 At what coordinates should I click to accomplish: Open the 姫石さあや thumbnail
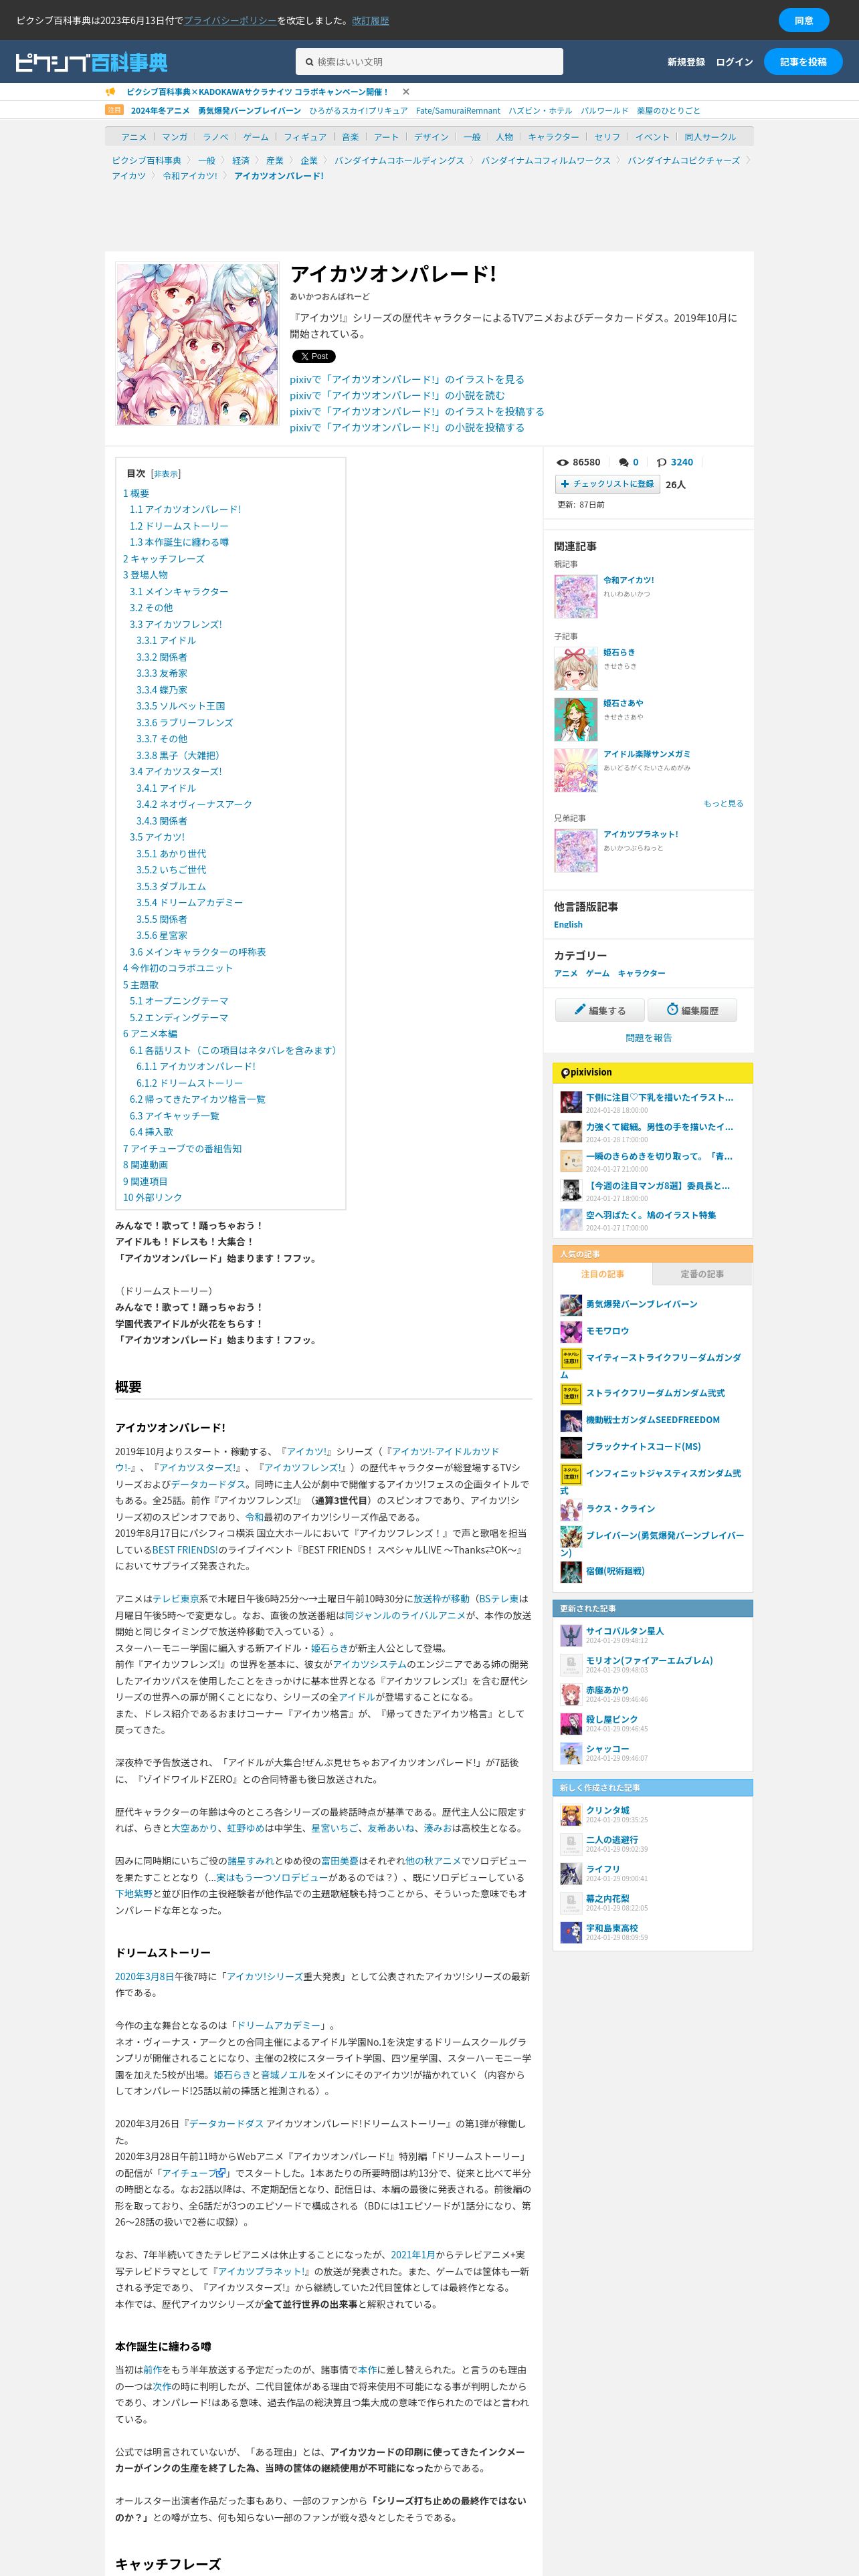point(576,720)
